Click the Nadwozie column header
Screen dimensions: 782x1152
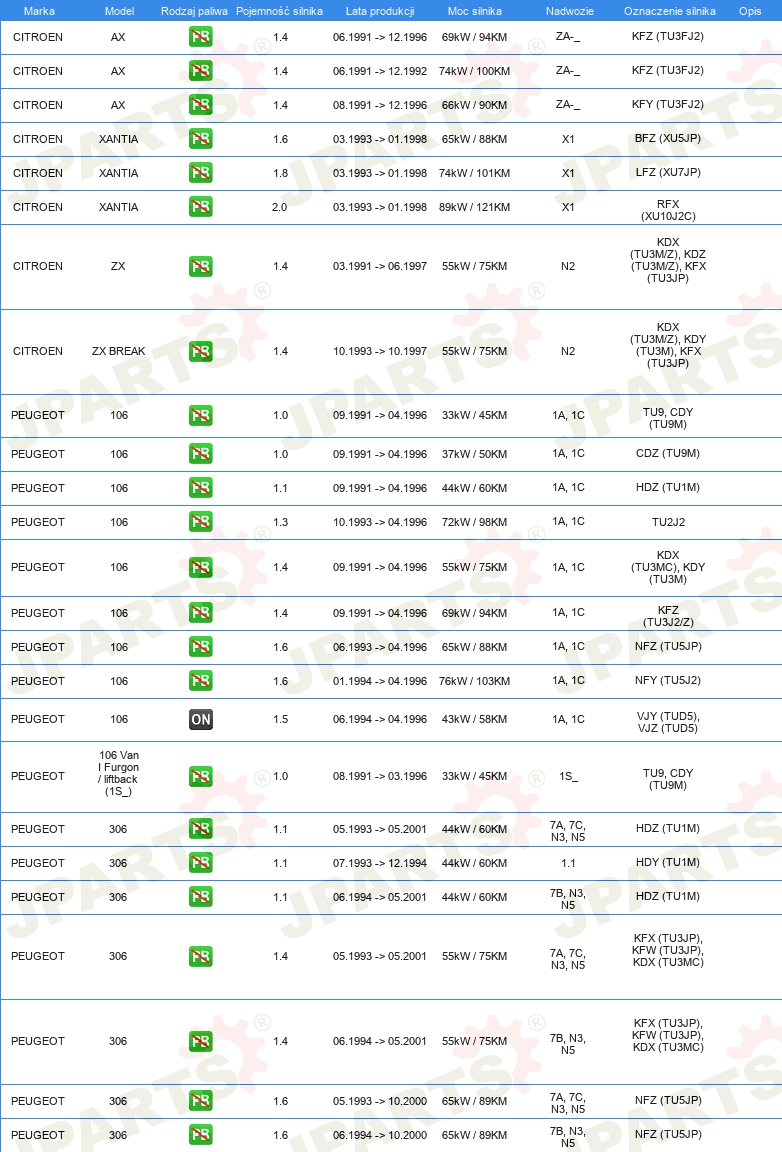(570, 11)
